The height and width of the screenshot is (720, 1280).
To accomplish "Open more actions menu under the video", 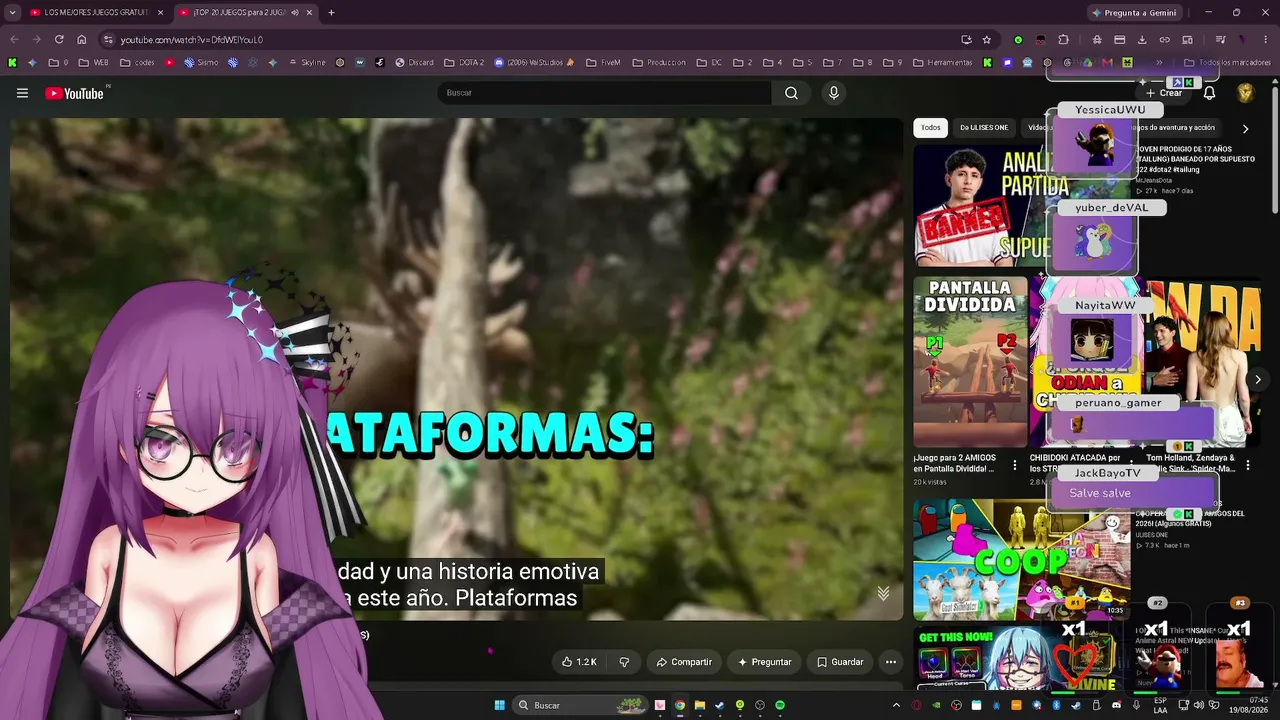I will pyautogui.click(x=891, y=662).
